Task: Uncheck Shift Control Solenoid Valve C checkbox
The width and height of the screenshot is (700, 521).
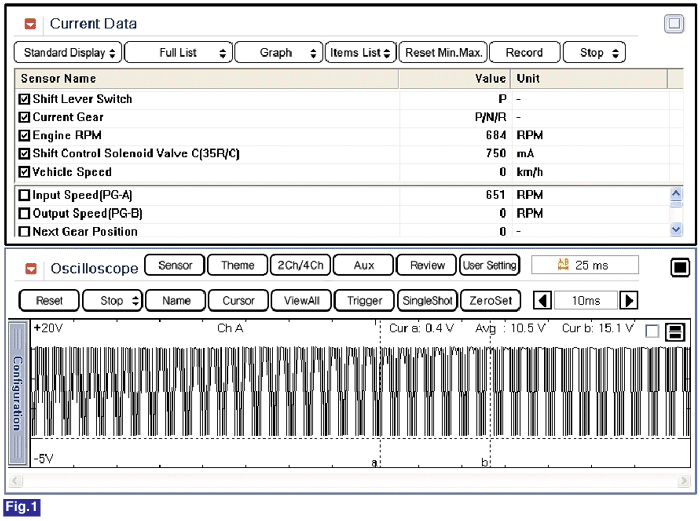Action: [25, 154]
